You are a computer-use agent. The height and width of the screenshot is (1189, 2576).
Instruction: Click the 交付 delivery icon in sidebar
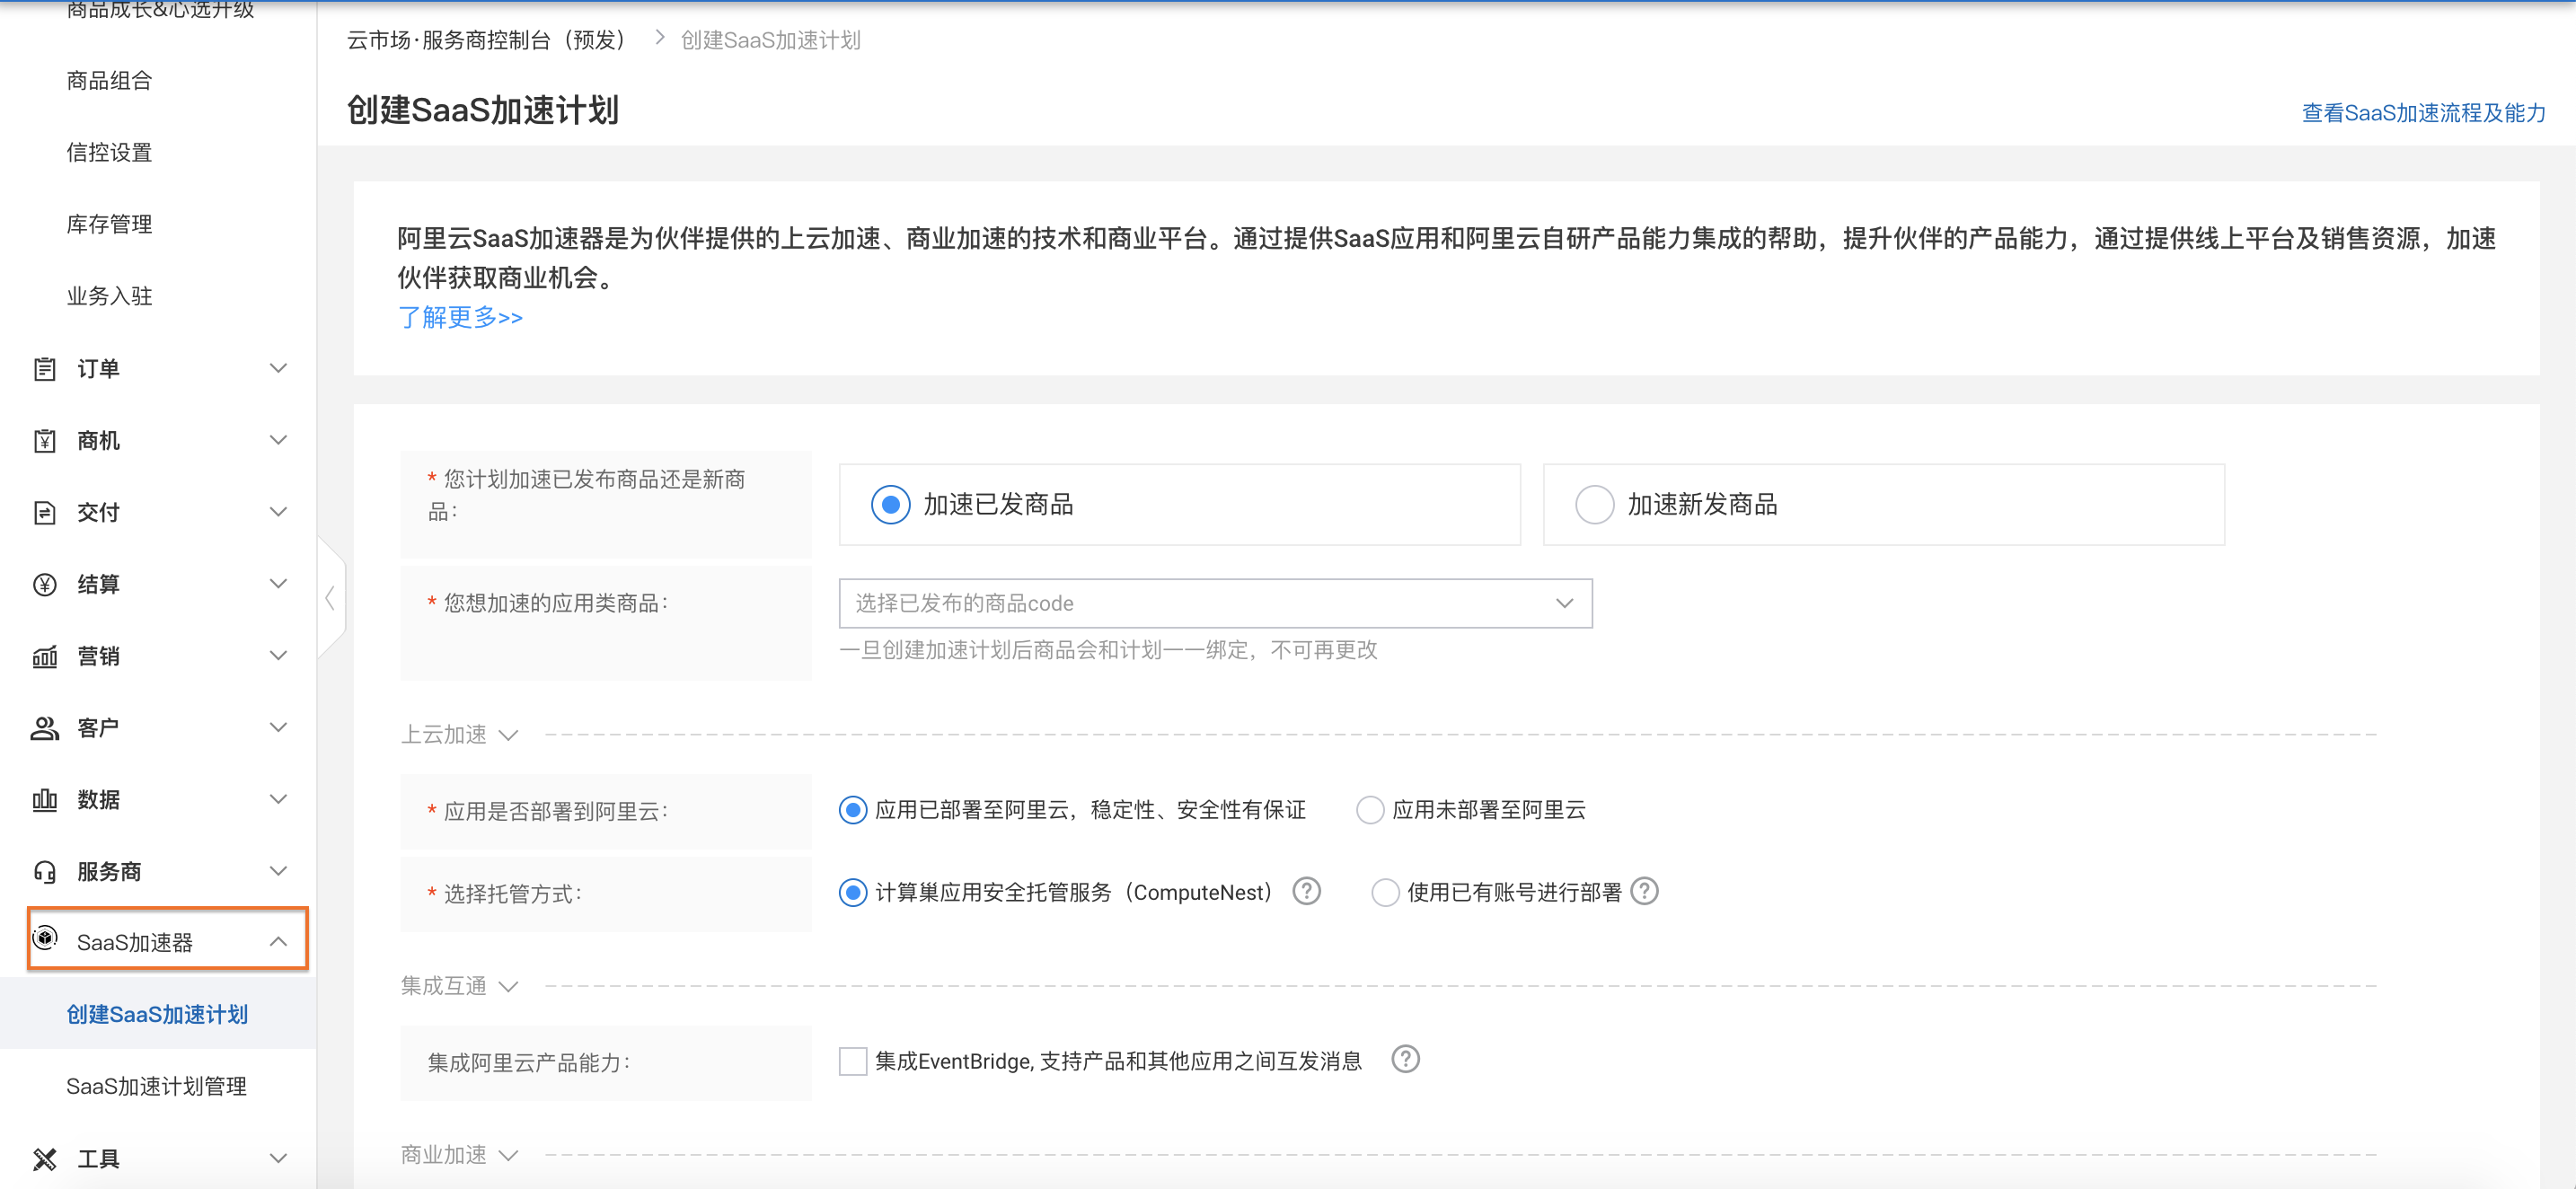pos(45,513)
